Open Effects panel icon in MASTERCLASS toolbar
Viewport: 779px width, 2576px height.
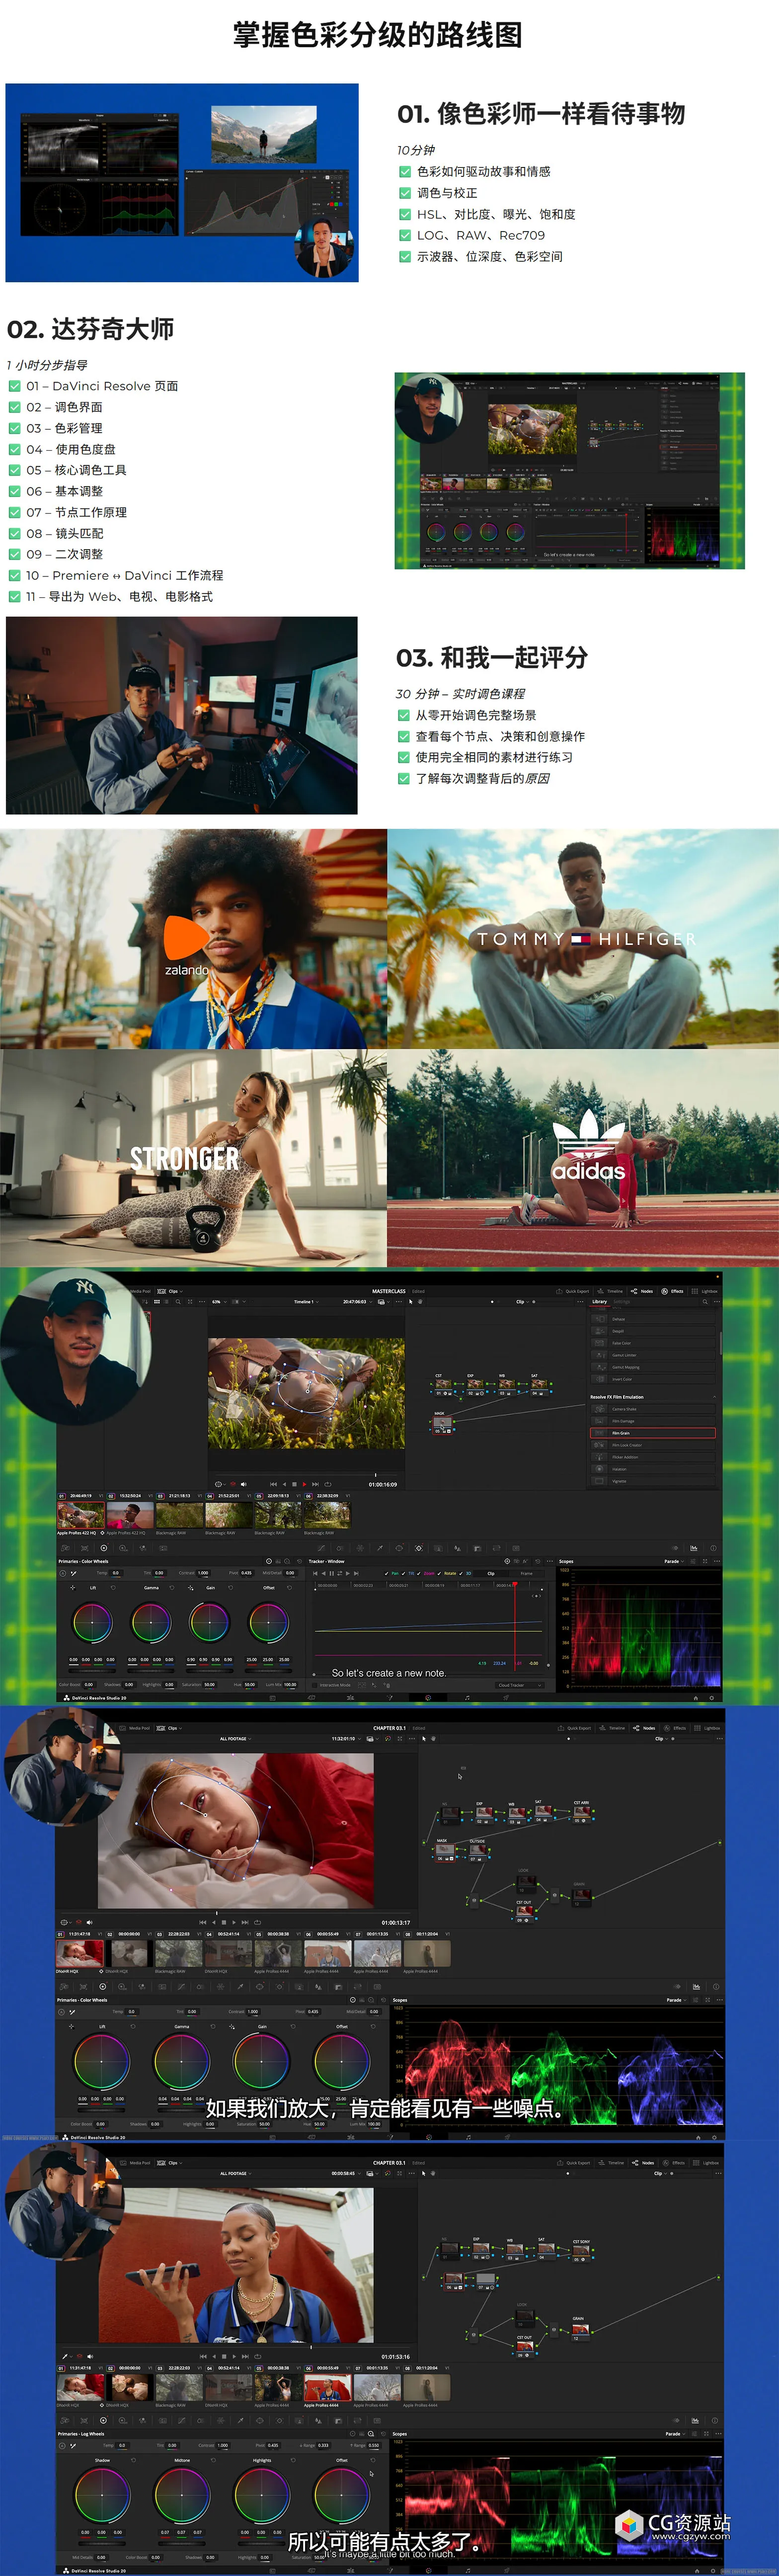(672, 1291)
